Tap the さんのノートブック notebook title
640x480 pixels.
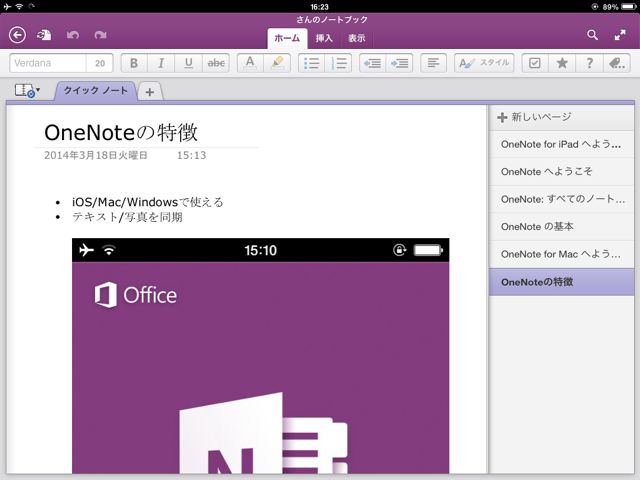click(332, 20)
